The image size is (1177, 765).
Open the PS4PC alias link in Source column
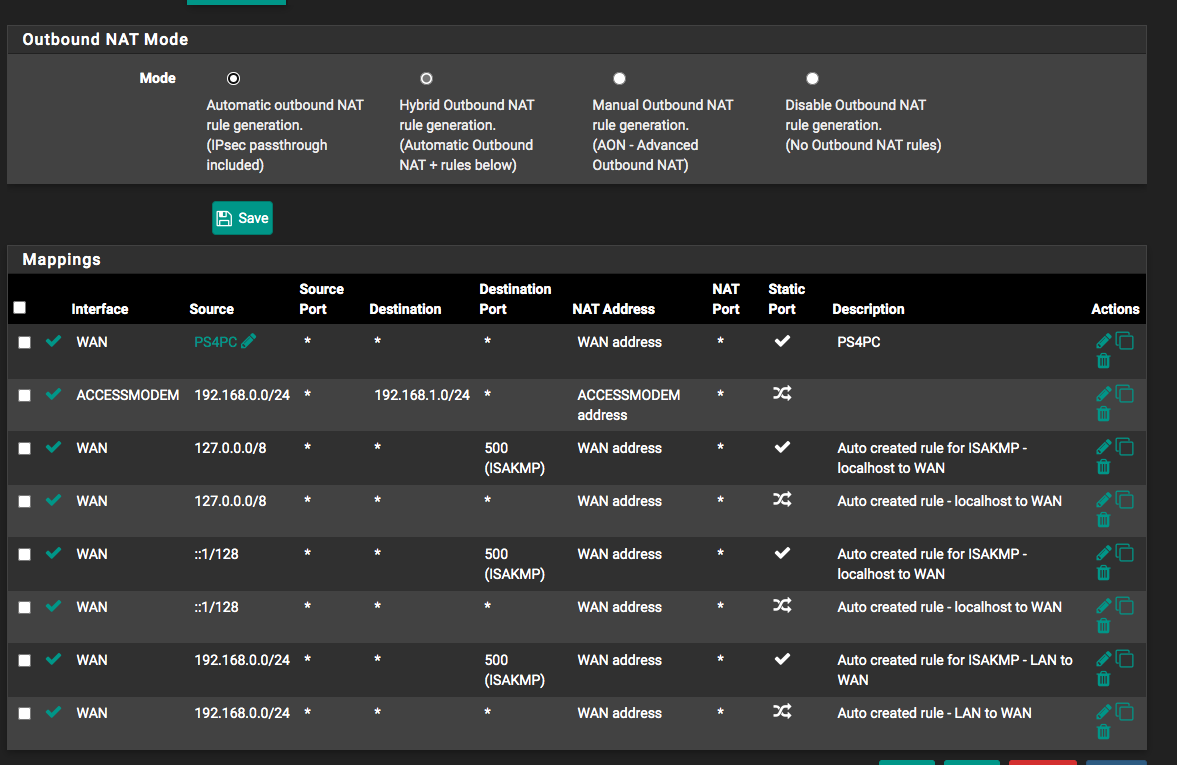tap(215, 342)
